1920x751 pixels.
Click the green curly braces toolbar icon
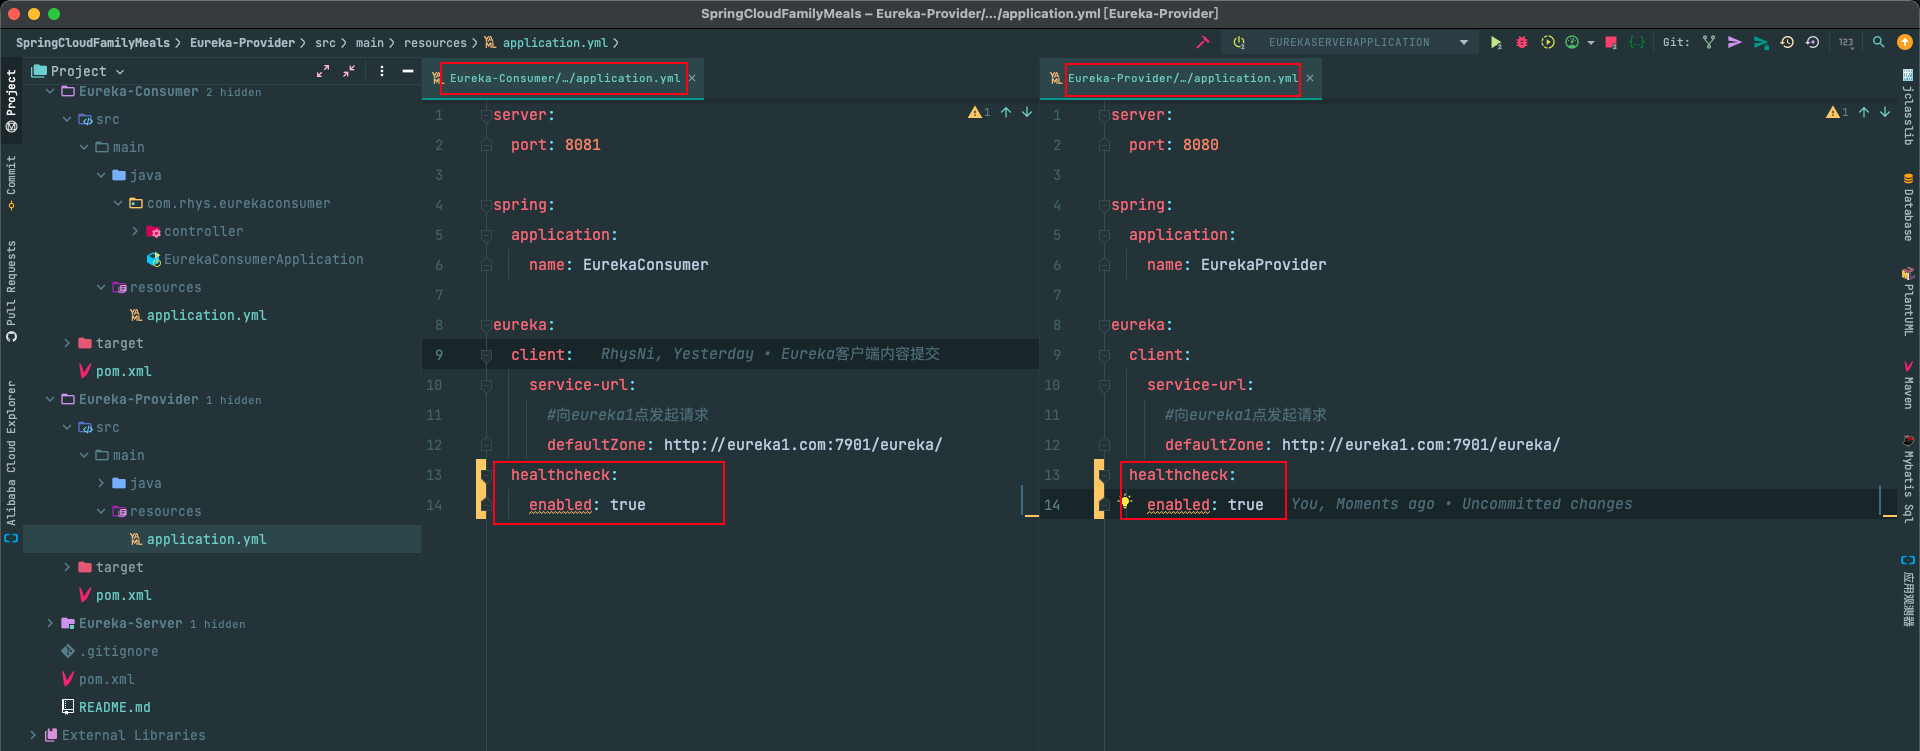[1637, 42]
